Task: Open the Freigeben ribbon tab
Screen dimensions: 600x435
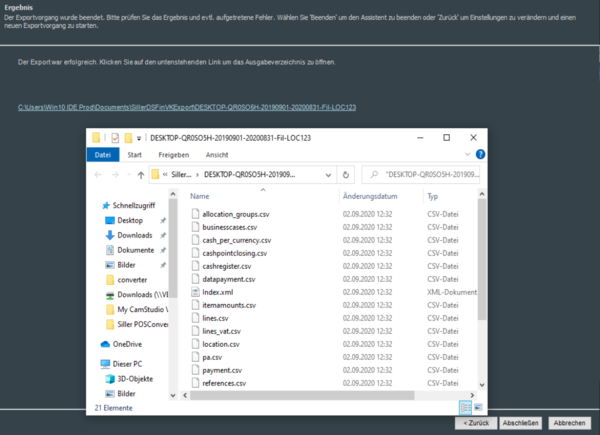Action: click(173, 155)
